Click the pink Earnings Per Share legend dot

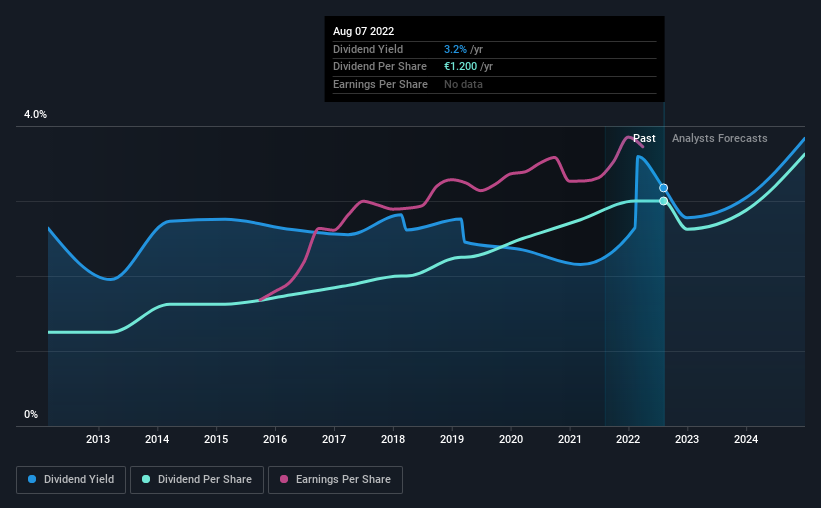(x=284, y=479)
